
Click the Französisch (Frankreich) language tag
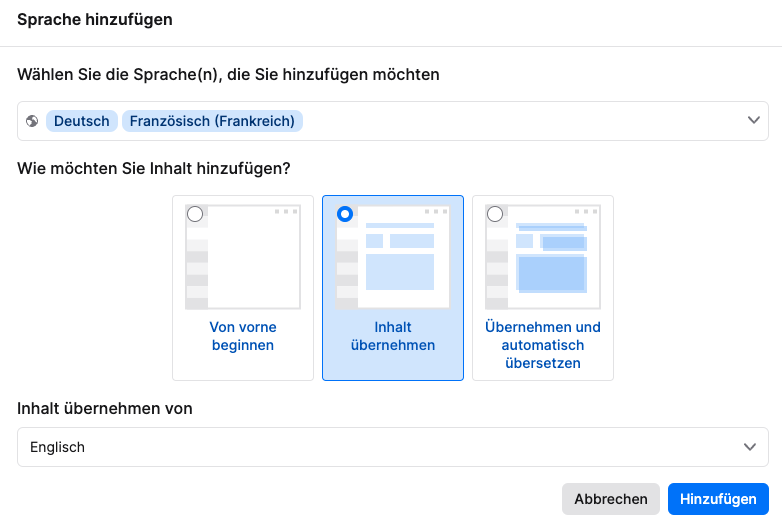pyautogui.click(x=212, y=121)
